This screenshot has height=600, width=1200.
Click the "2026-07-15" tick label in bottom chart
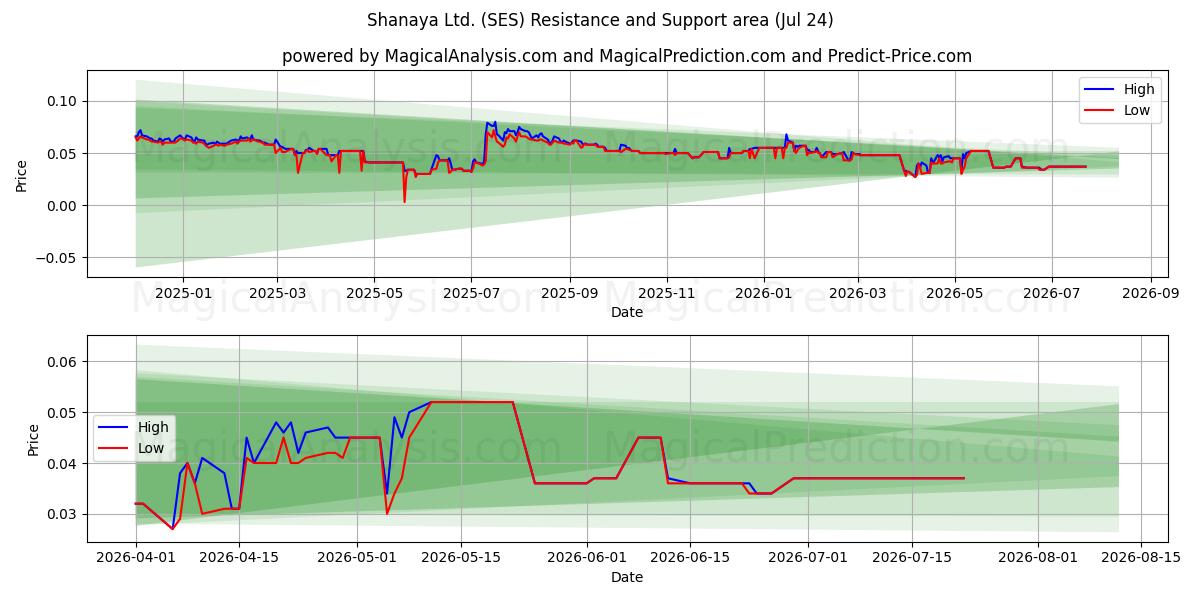pos(914,556)
